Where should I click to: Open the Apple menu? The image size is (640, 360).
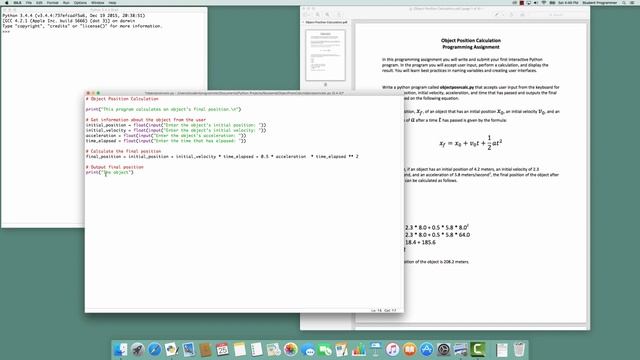click(x=7, y=2)
